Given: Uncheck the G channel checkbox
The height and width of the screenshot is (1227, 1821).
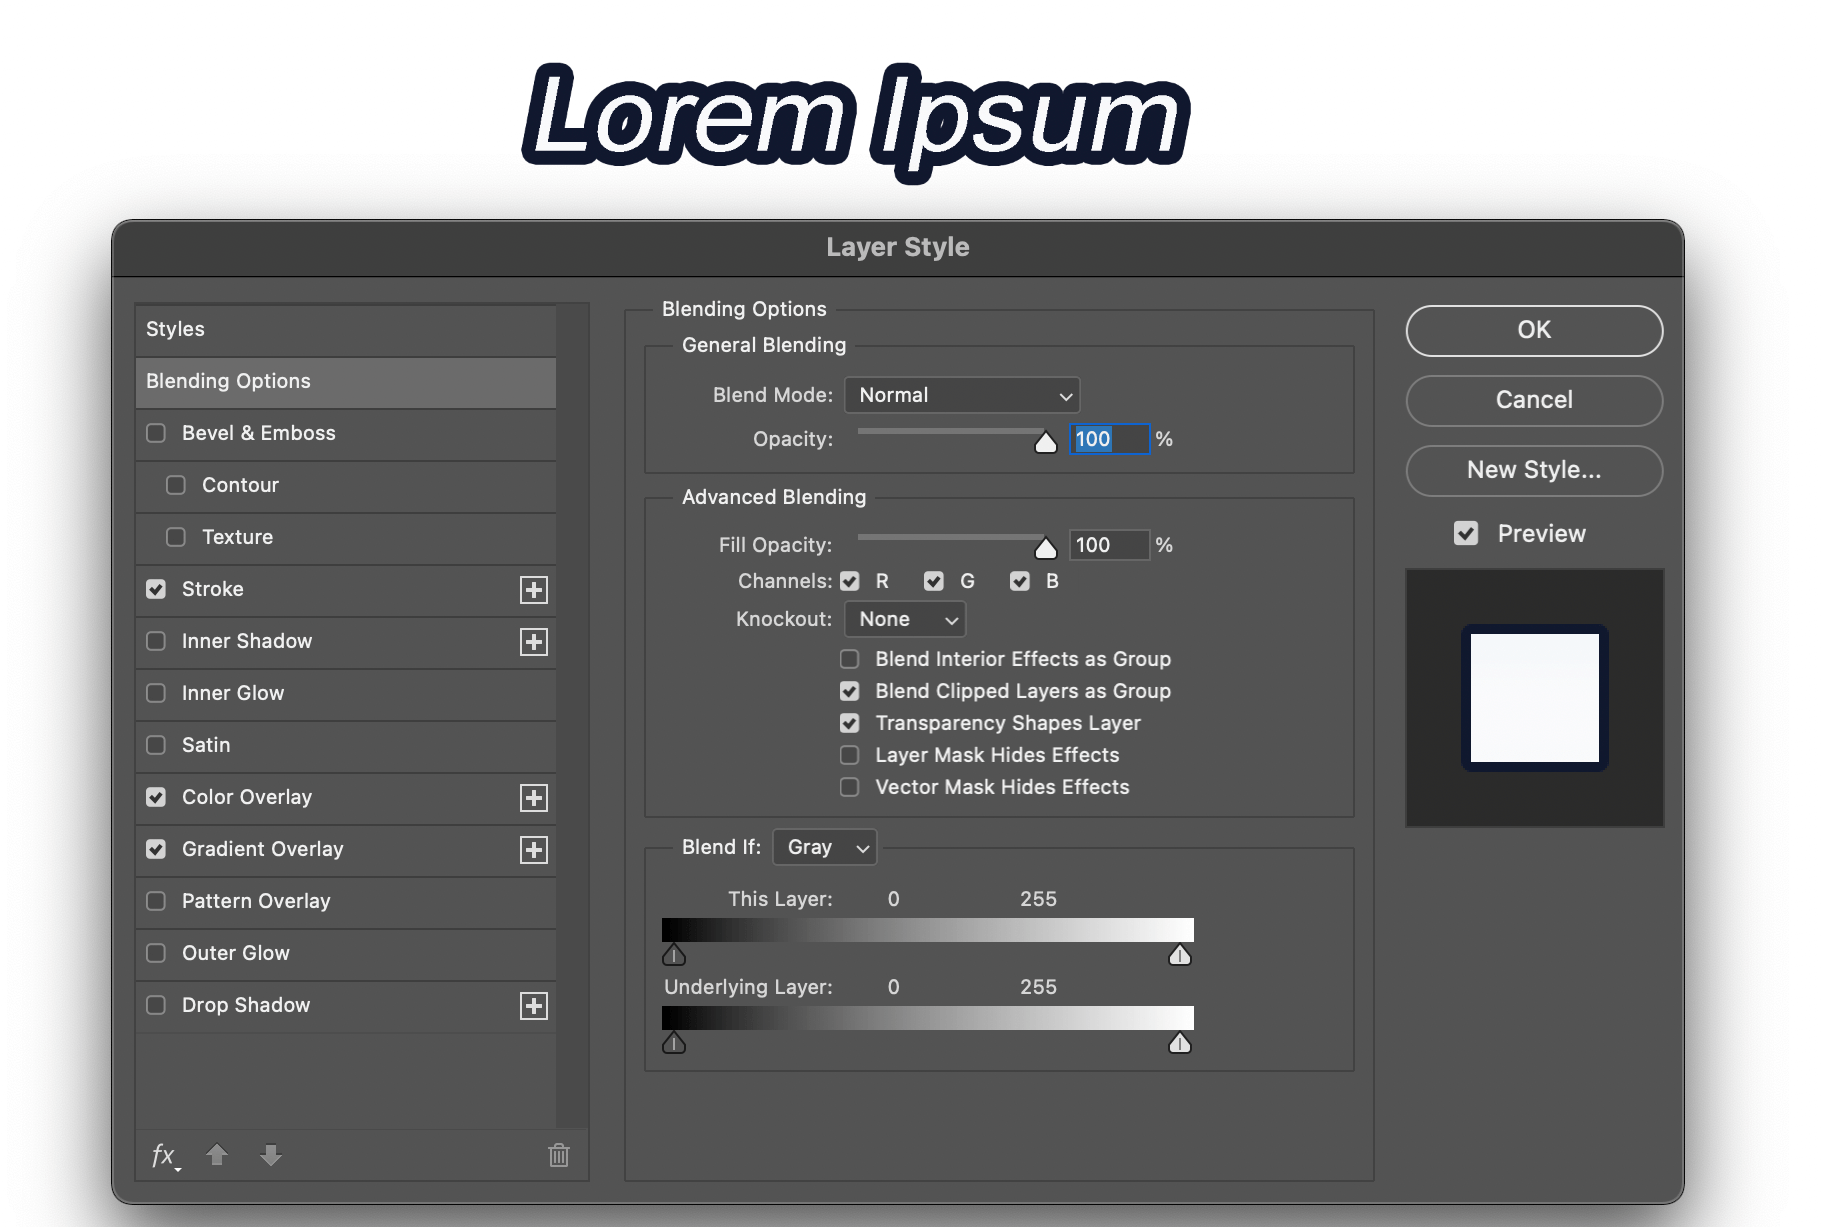Looking at the screenshot, I should click(934, 581).
